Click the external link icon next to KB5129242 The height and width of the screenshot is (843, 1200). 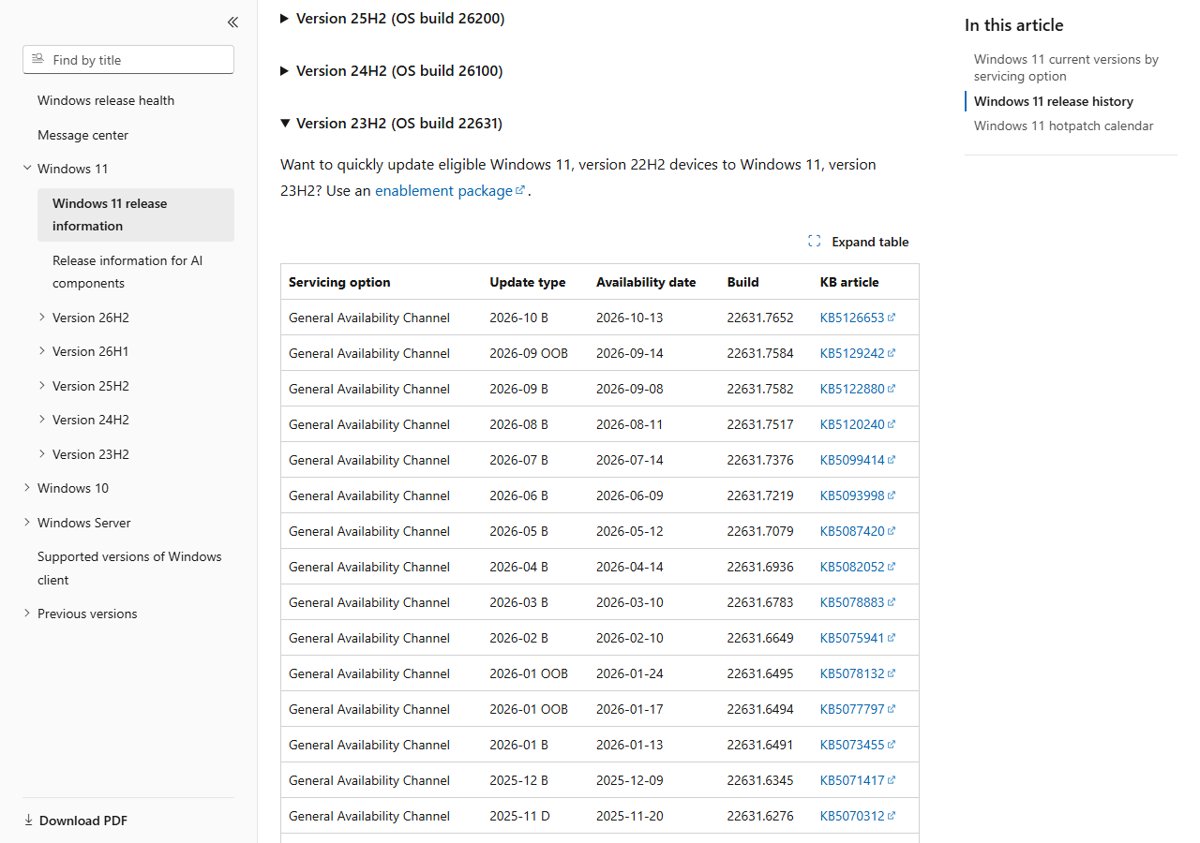tap(891, 353)
